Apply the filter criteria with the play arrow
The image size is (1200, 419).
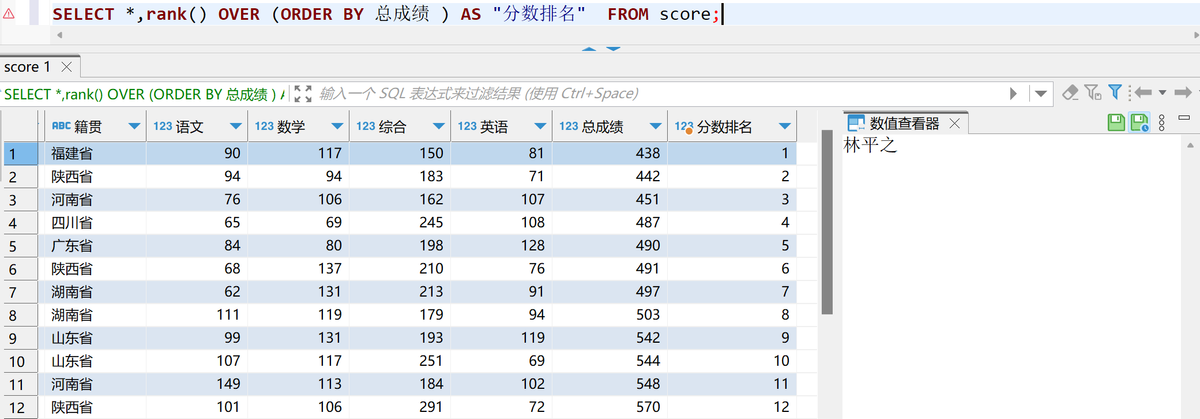(1013, 93)
